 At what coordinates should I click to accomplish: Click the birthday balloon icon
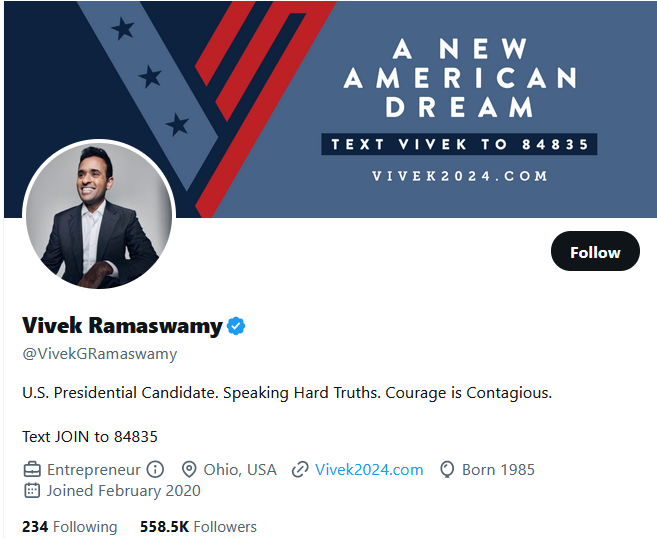(447, 469)
